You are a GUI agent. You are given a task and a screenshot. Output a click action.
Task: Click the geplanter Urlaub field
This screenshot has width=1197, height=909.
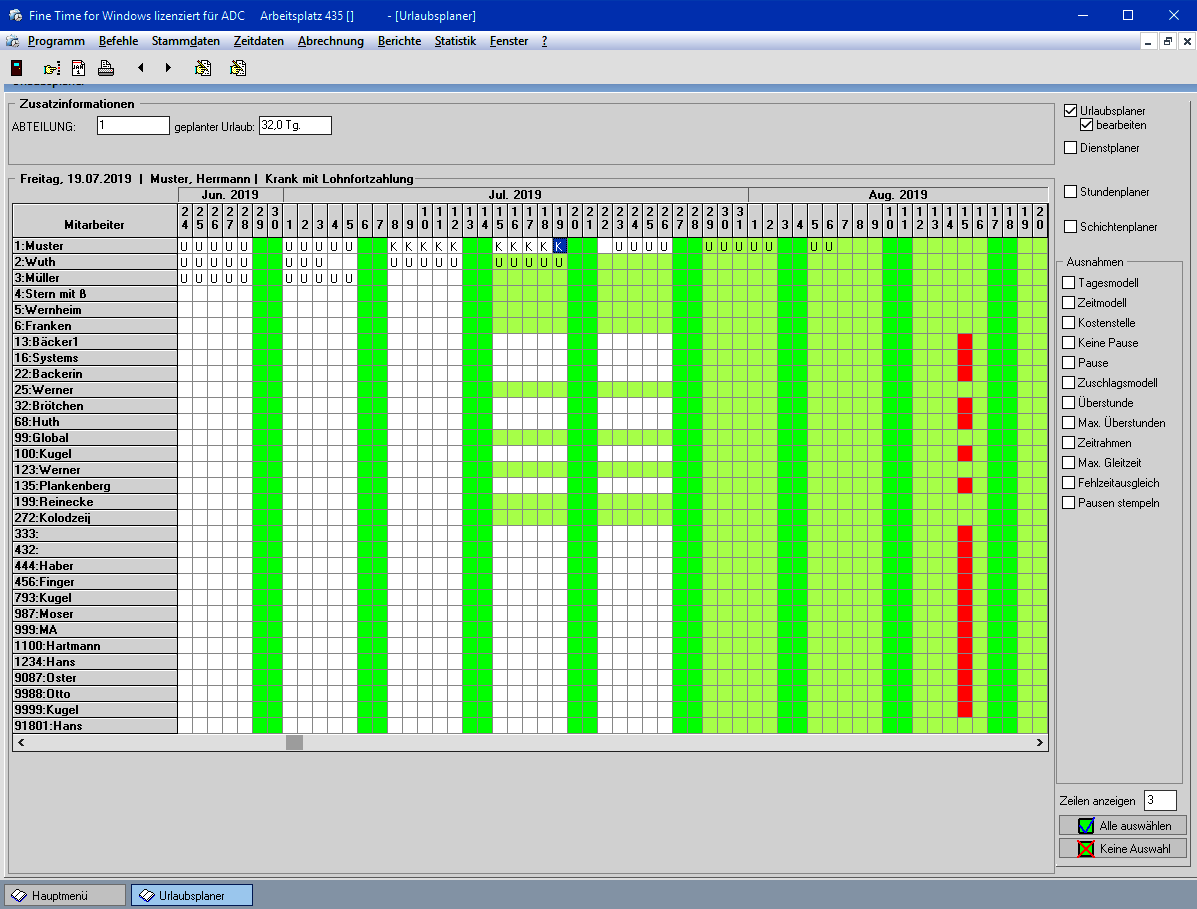[x=295, y=125]
